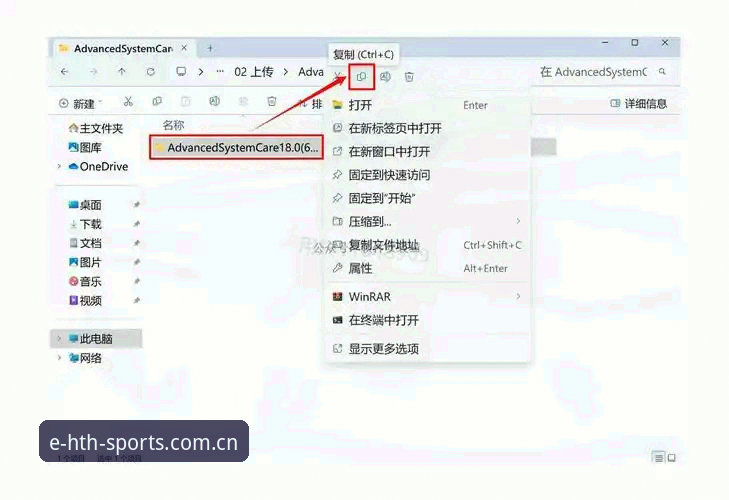
Task: Switch to large thumbnails view in the status bar
Action: [x=672, y=458]
